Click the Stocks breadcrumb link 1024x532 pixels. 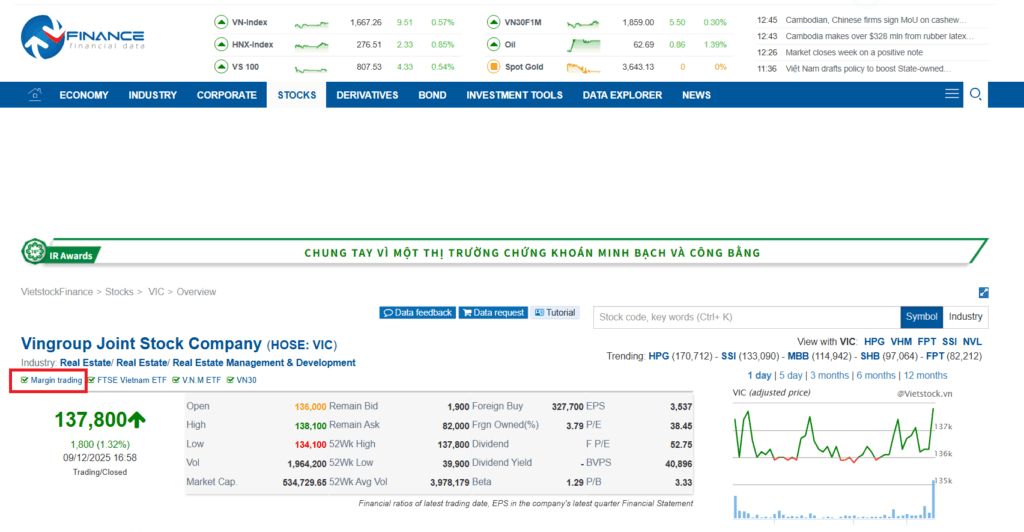[119, 292]
